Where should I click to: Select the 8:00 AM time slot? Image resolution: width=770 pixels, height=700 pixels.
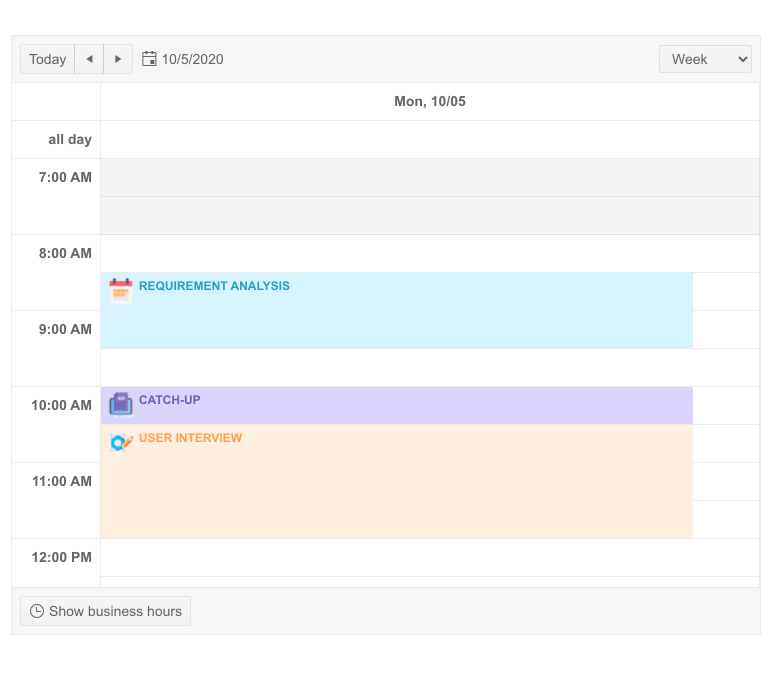click(x=430, y=253)
